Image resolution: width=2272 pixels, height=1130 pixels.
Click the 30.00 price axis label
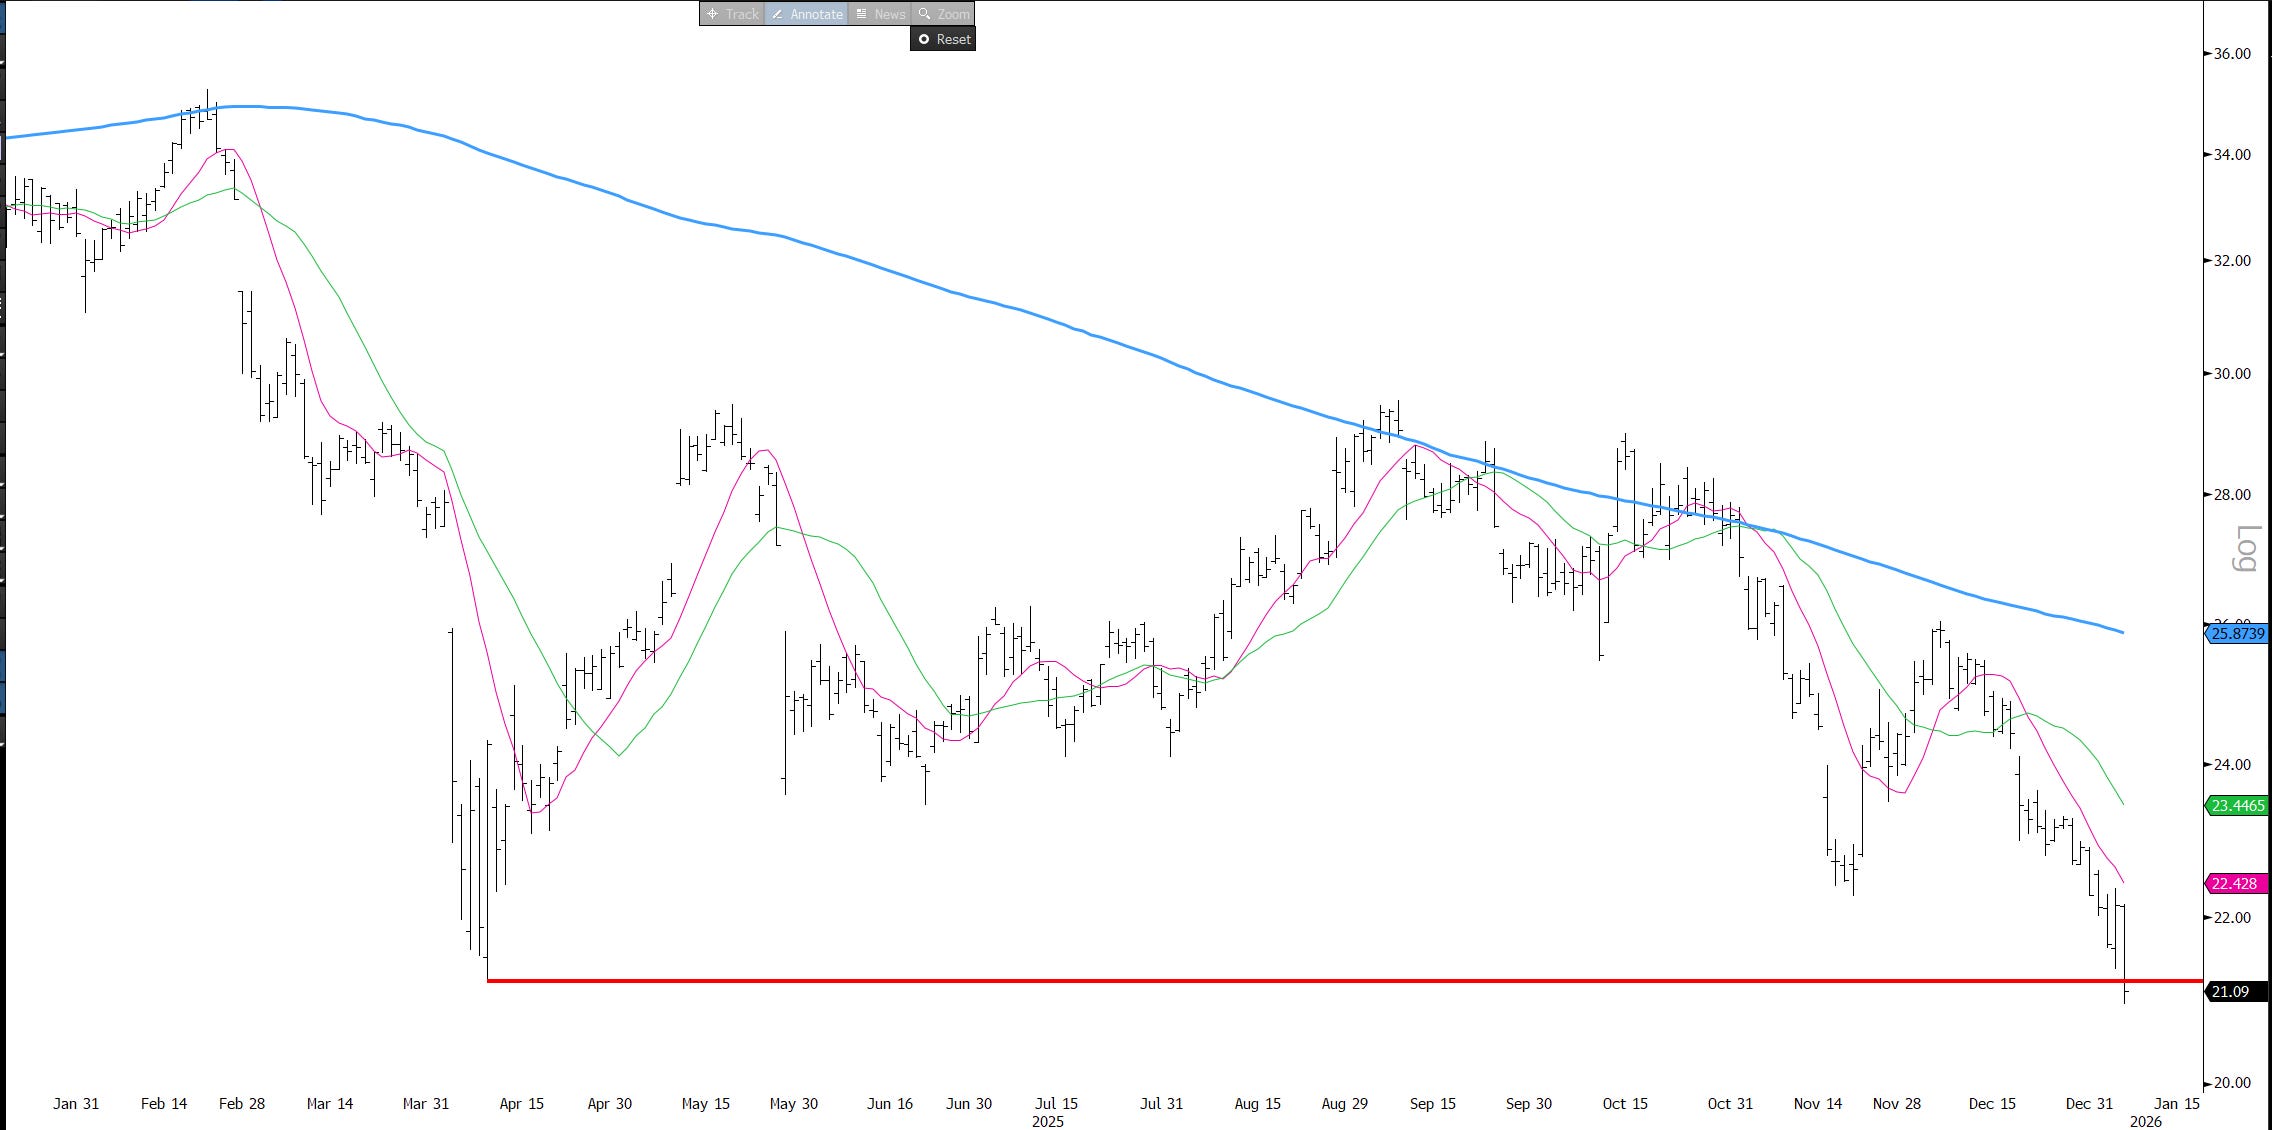click(2231, 374)
